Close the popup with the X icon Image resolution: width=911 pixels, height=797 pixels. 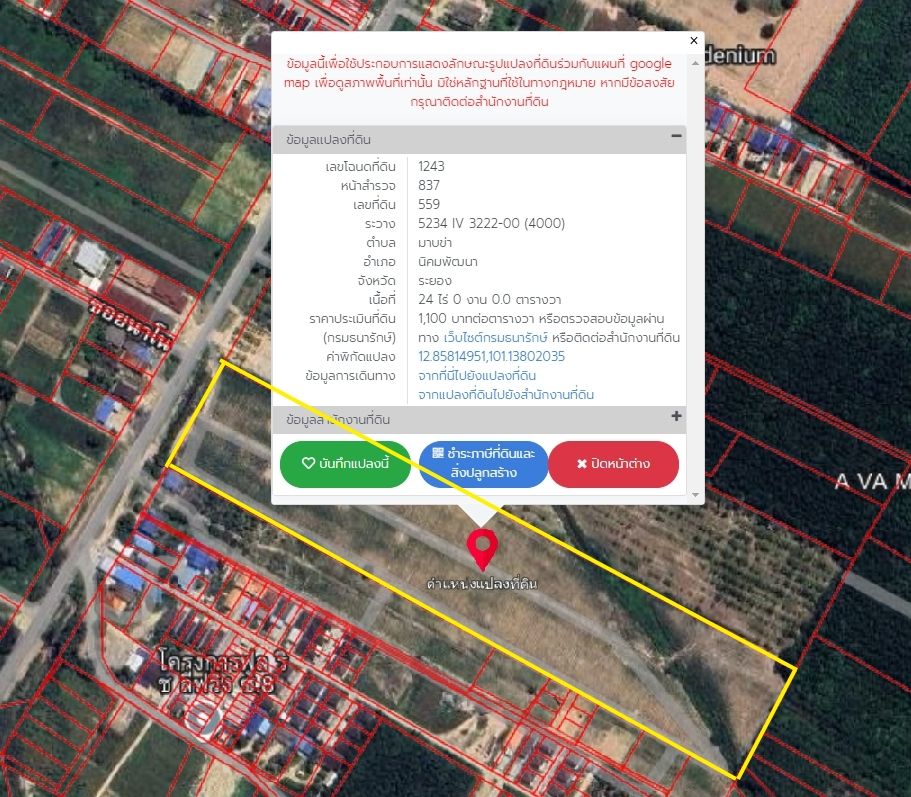coord(693,40)
